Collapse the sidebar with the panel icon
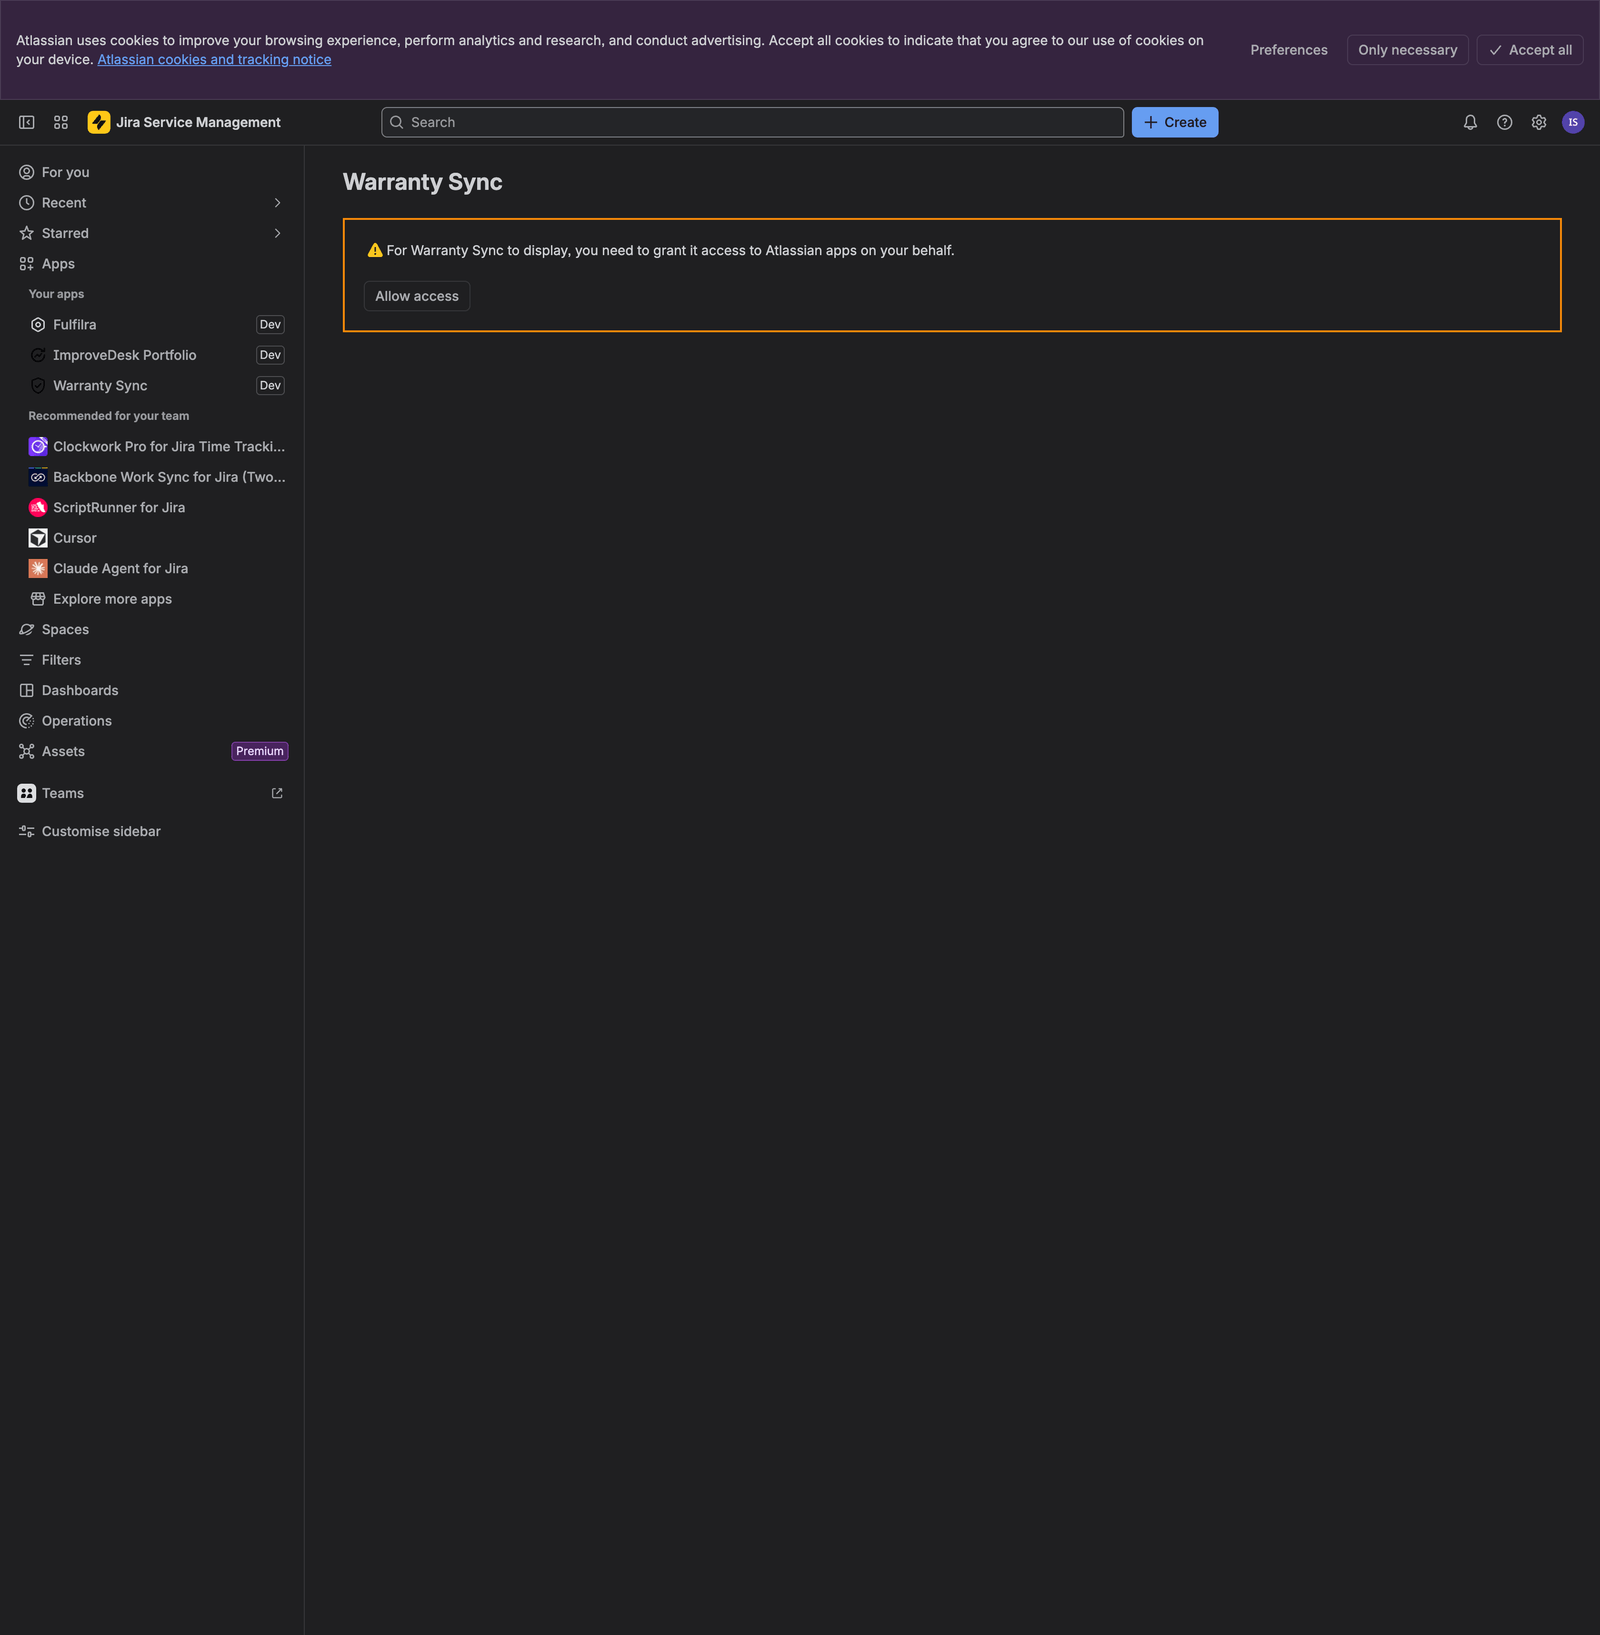The height and width of the screenshot is (1635, 1600). (x=27, y=122)
